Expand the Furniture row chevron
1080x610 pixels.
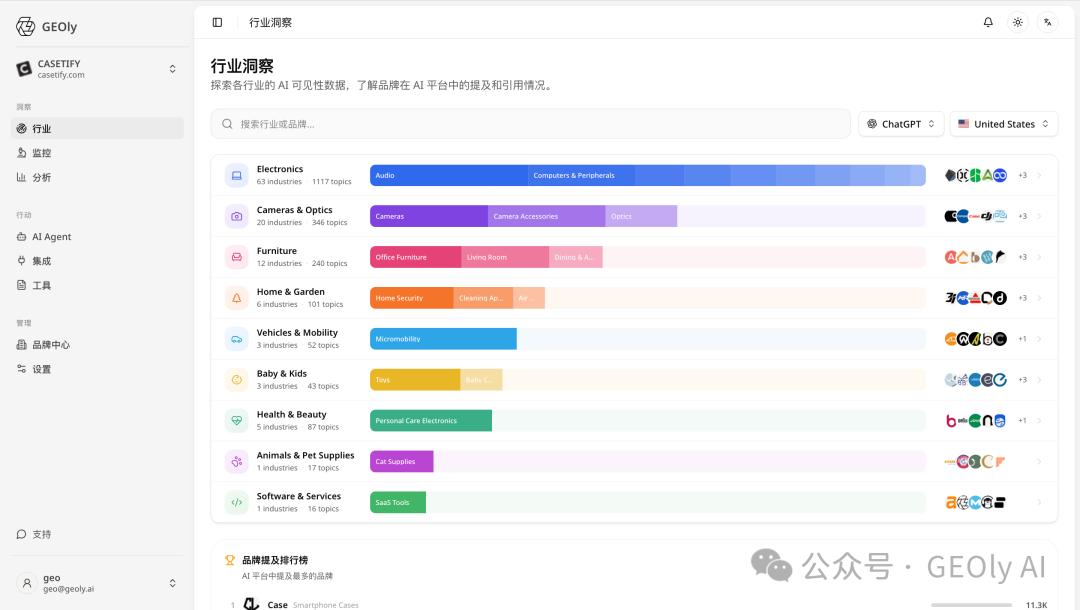point(1039,257)
